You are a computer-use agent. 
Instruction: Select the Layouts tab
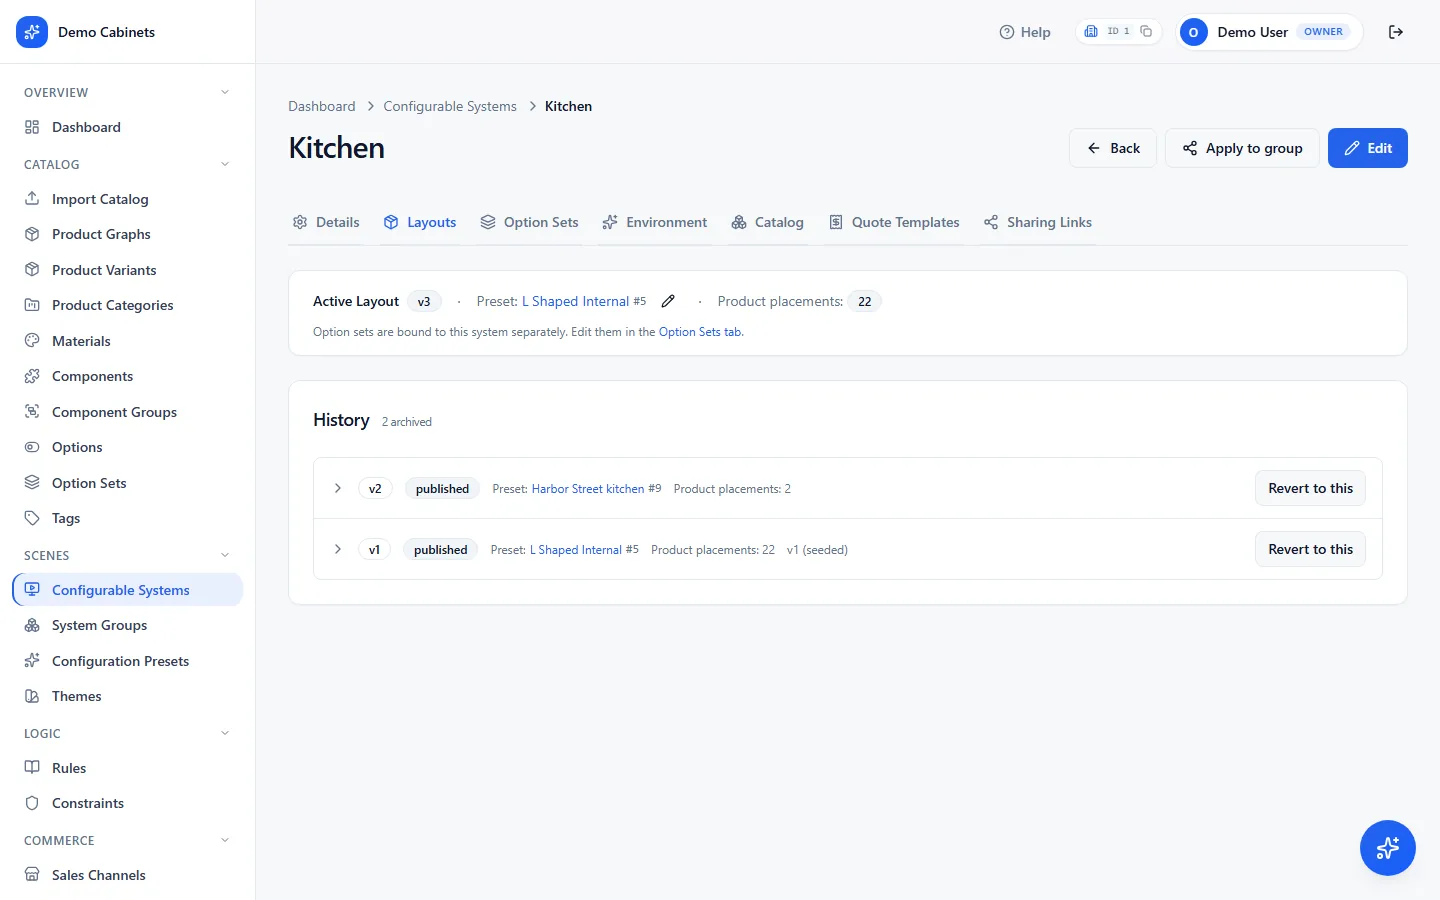tap(420, 222)
